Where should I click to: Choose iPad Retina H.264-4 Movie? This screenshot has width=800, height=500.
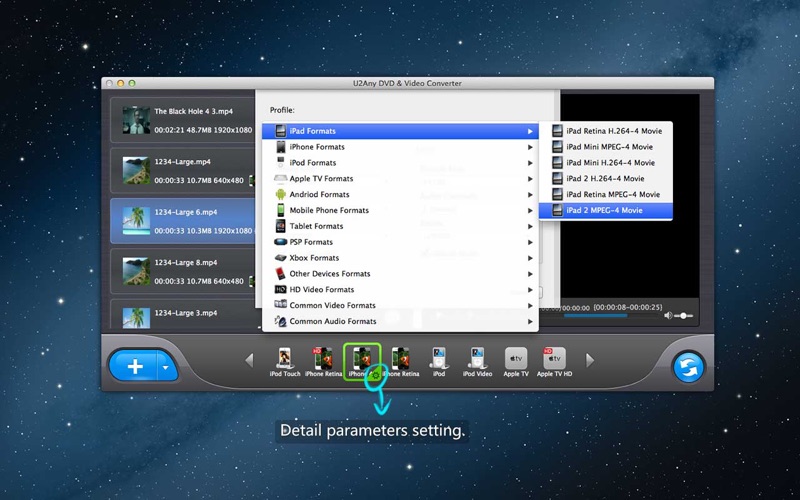[606, 131]
